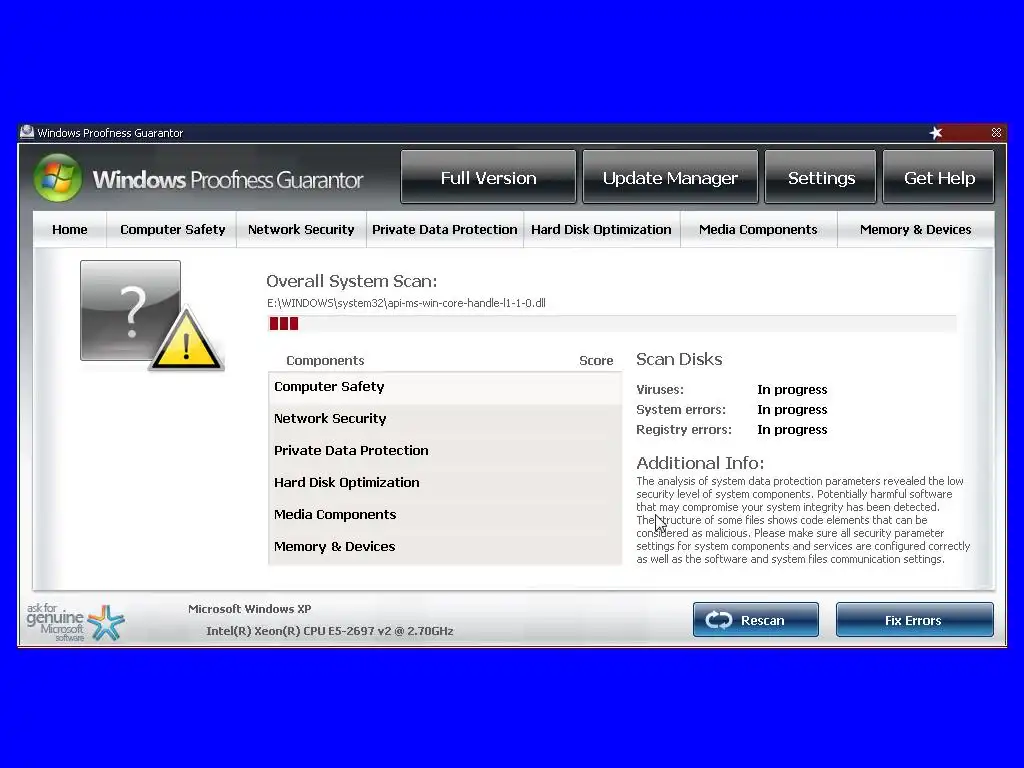
Task: Switch to the Home tab
Action: tap(70, 229)
